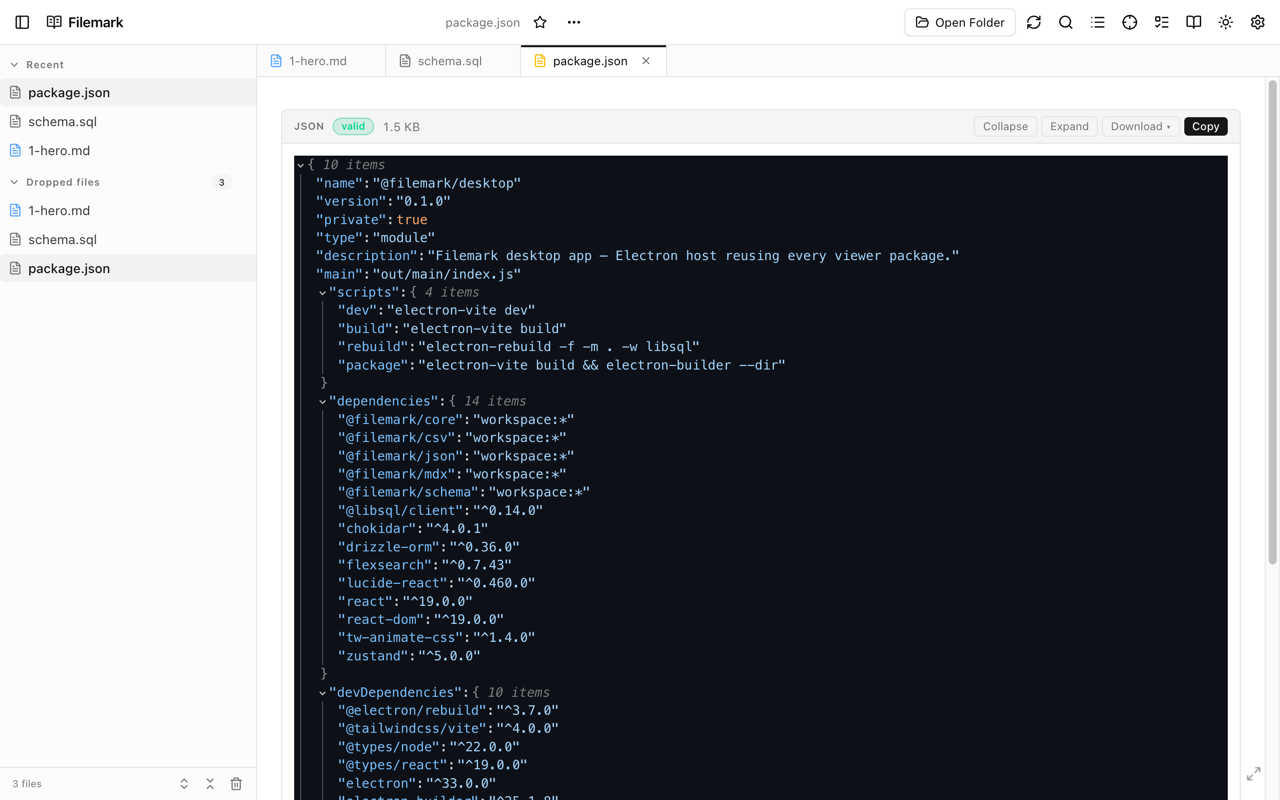Viewport: 1280px width, 800px height.
Task: Click the "@libsql/client" dependency key
Action: click(x=401, y=511)
